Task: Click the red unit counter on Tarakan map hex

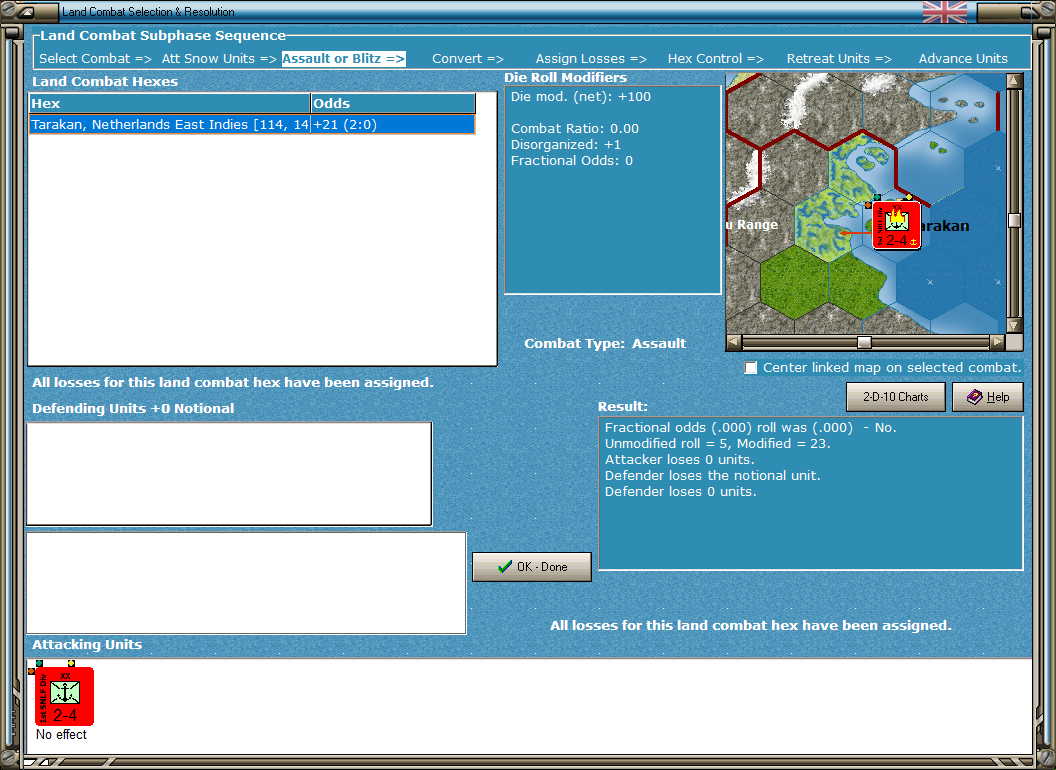Action: click(x=896, y=226)
